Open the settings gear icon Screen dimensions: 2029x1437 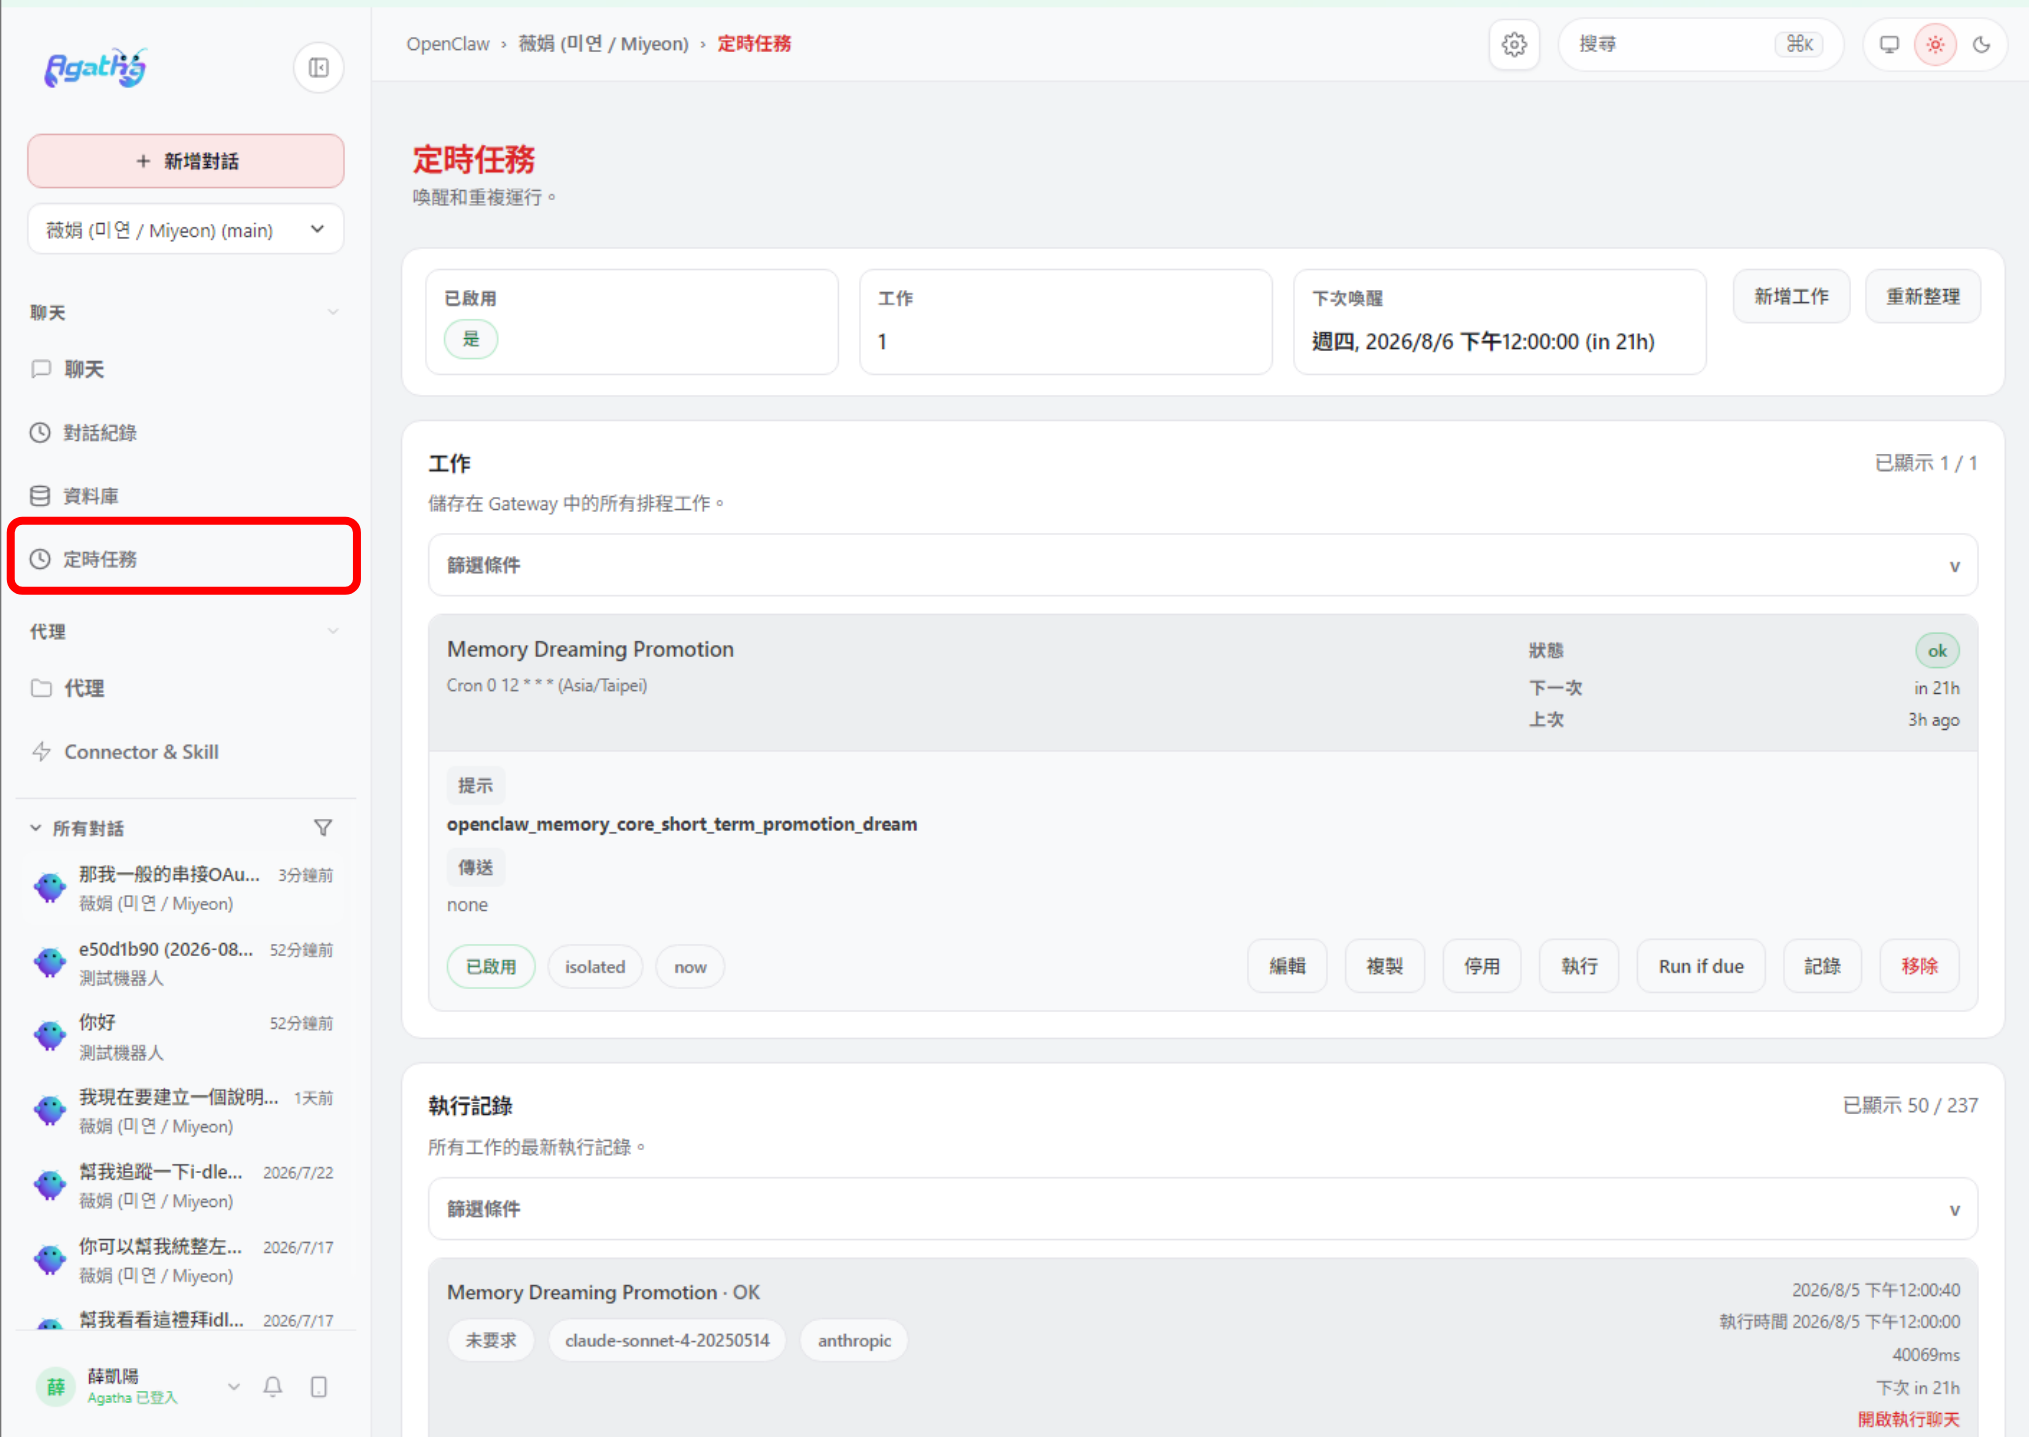point(1514,44)
